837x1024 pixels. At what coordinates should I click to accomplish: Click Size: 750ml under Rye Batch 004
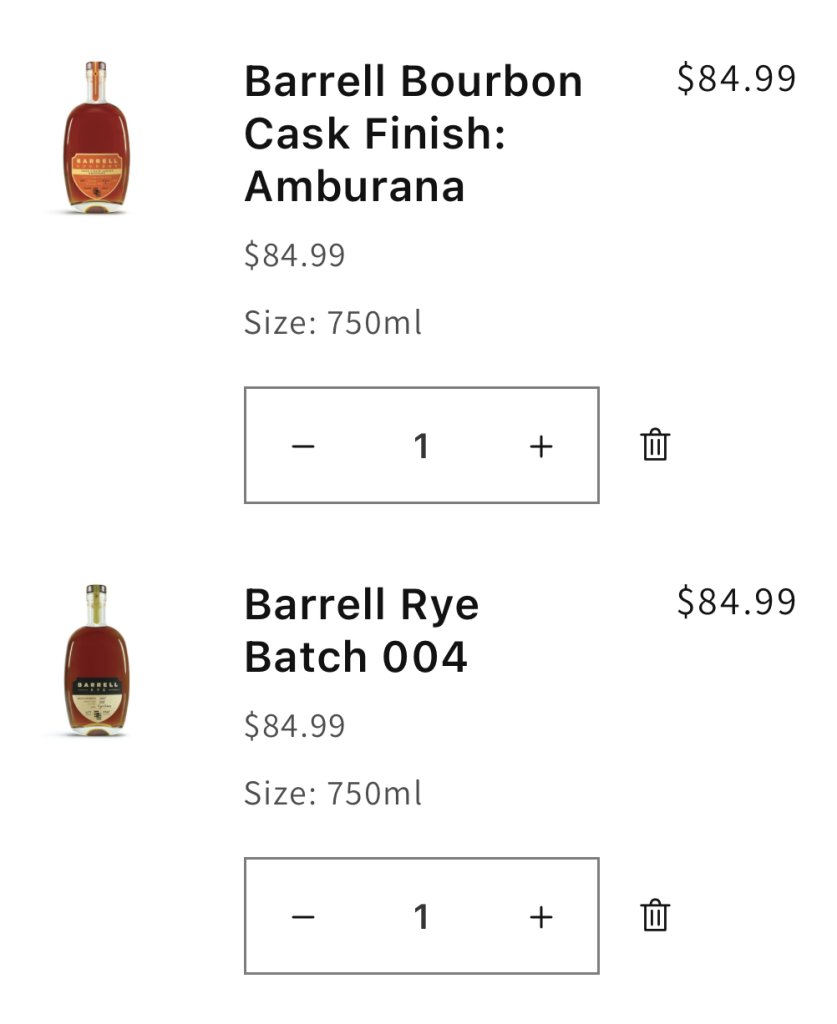[333, 793]
